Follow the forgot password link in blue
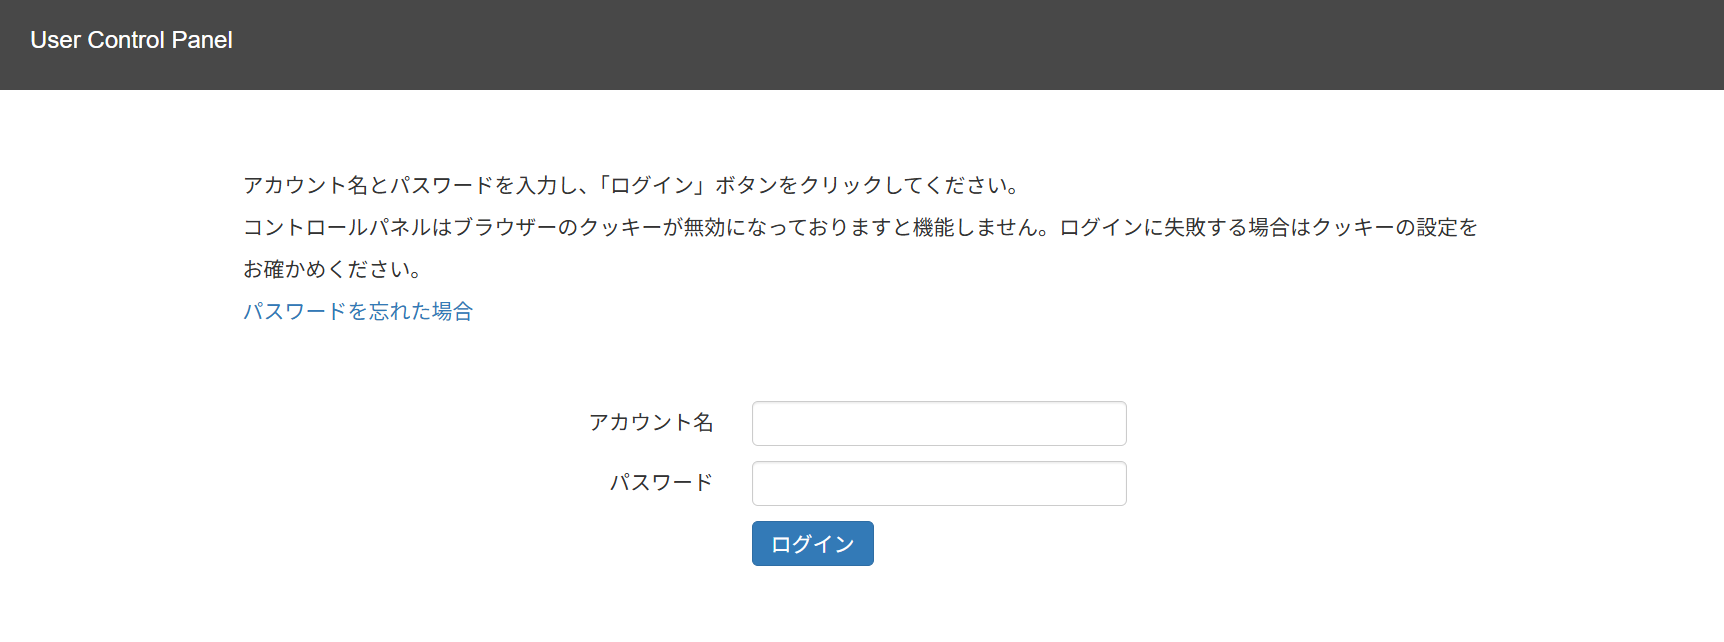 click(358, 311)
